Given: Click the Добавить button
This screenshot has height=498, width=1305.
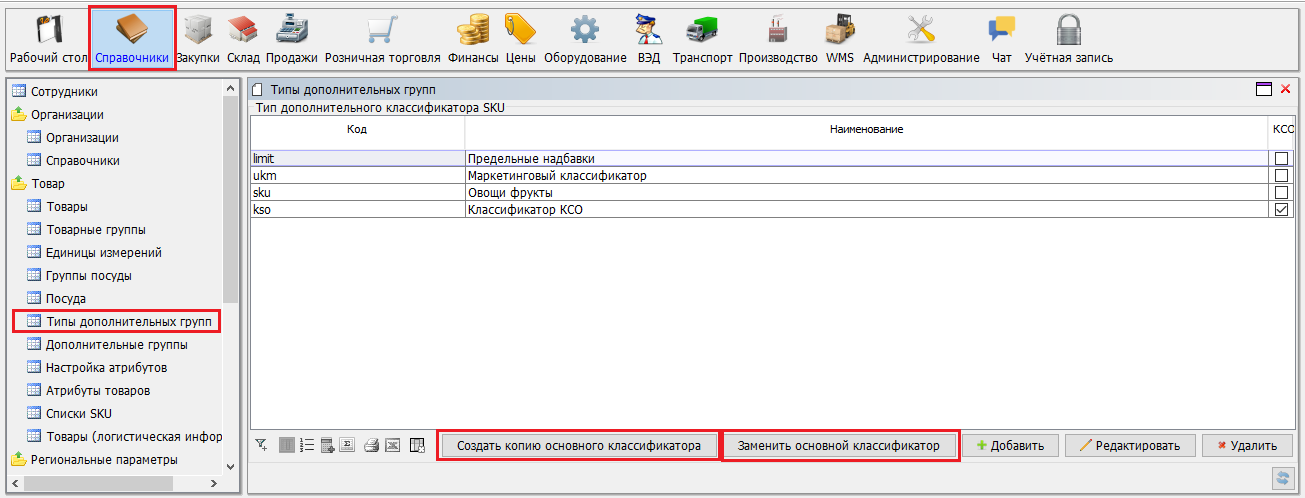Looking at the screenshot, I should pyautogui.click(x=1009, y=446).
